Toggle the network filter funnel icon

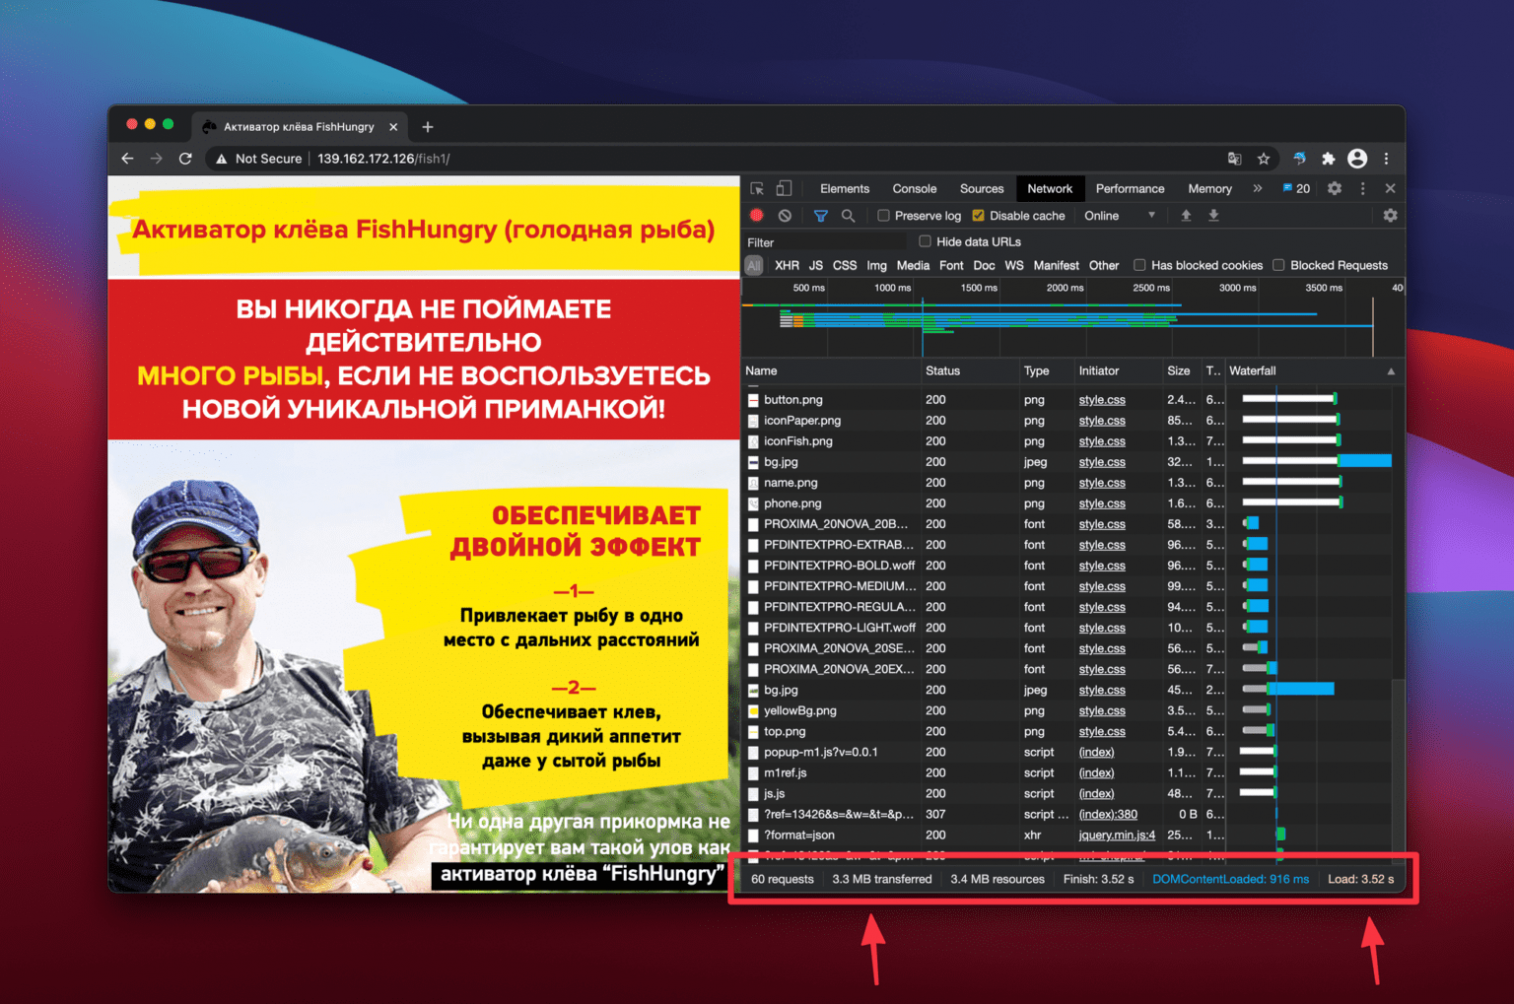coord(820,215)
